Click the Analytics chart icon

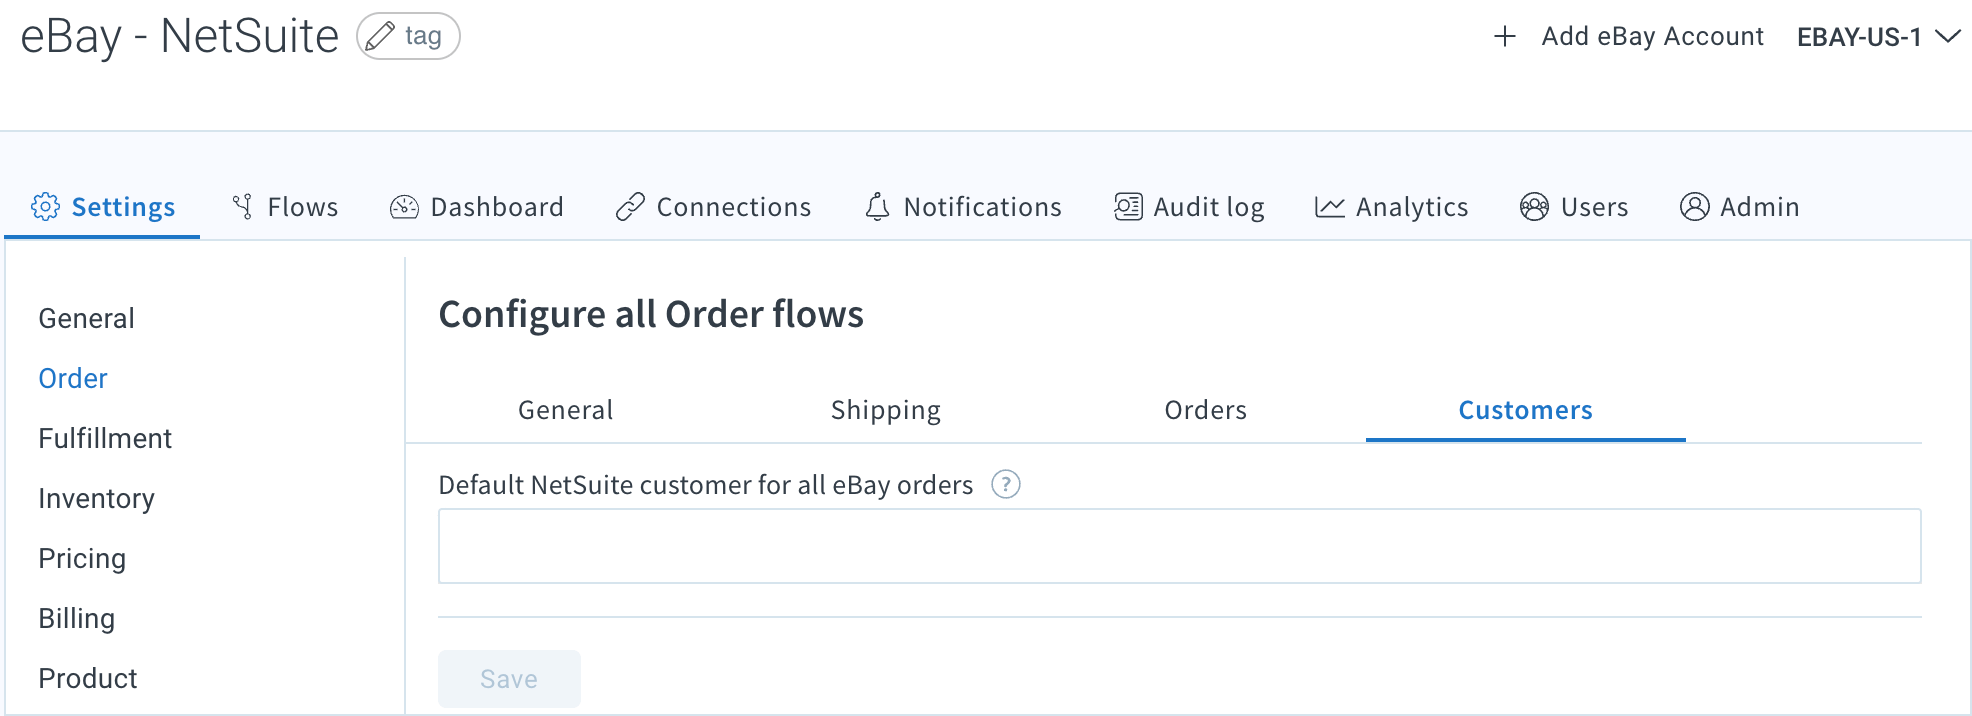click(x=1329, y=206)
